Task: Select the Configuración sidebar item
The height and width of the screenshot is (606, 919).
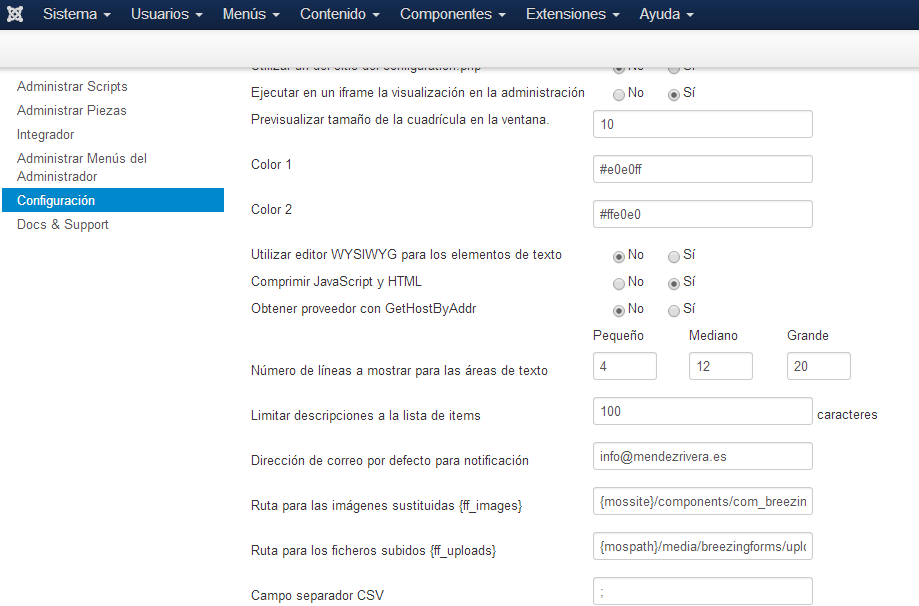Action: pyautogui.click(x=113, y=200)
